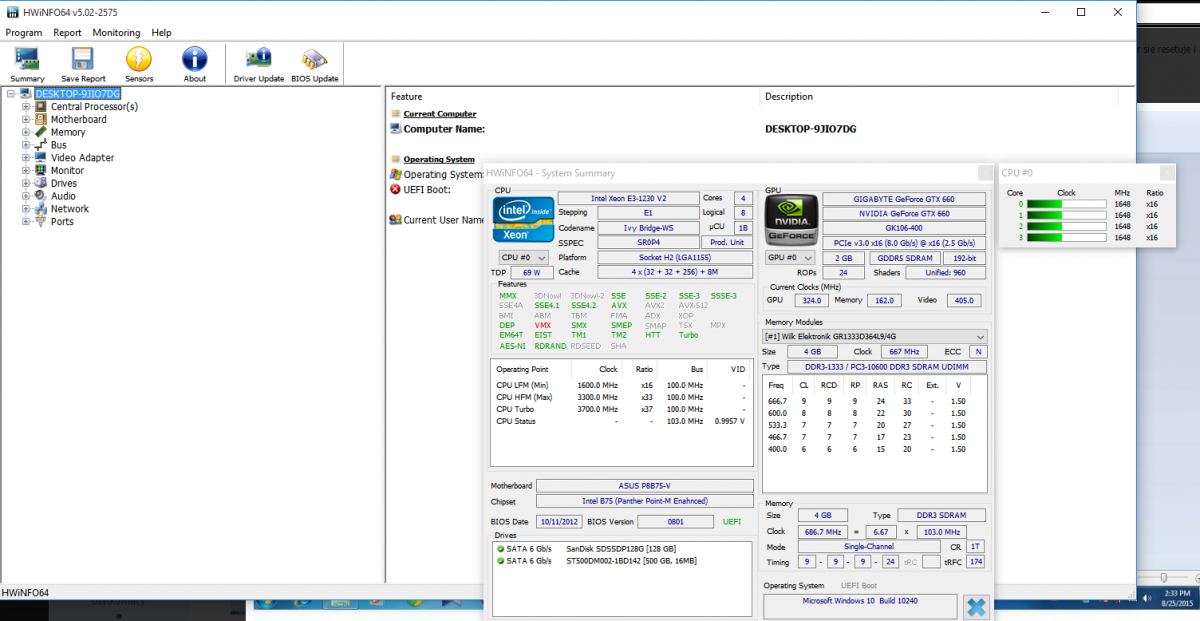Viewport: 1200px width, 621px height.
Task: Click the Audio speaker tree icon
Action: [41, 196]
